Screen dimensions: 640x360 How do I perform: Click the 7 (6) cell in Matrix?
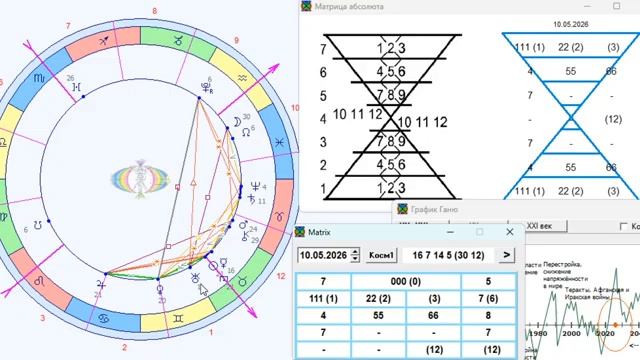point(488,298)
